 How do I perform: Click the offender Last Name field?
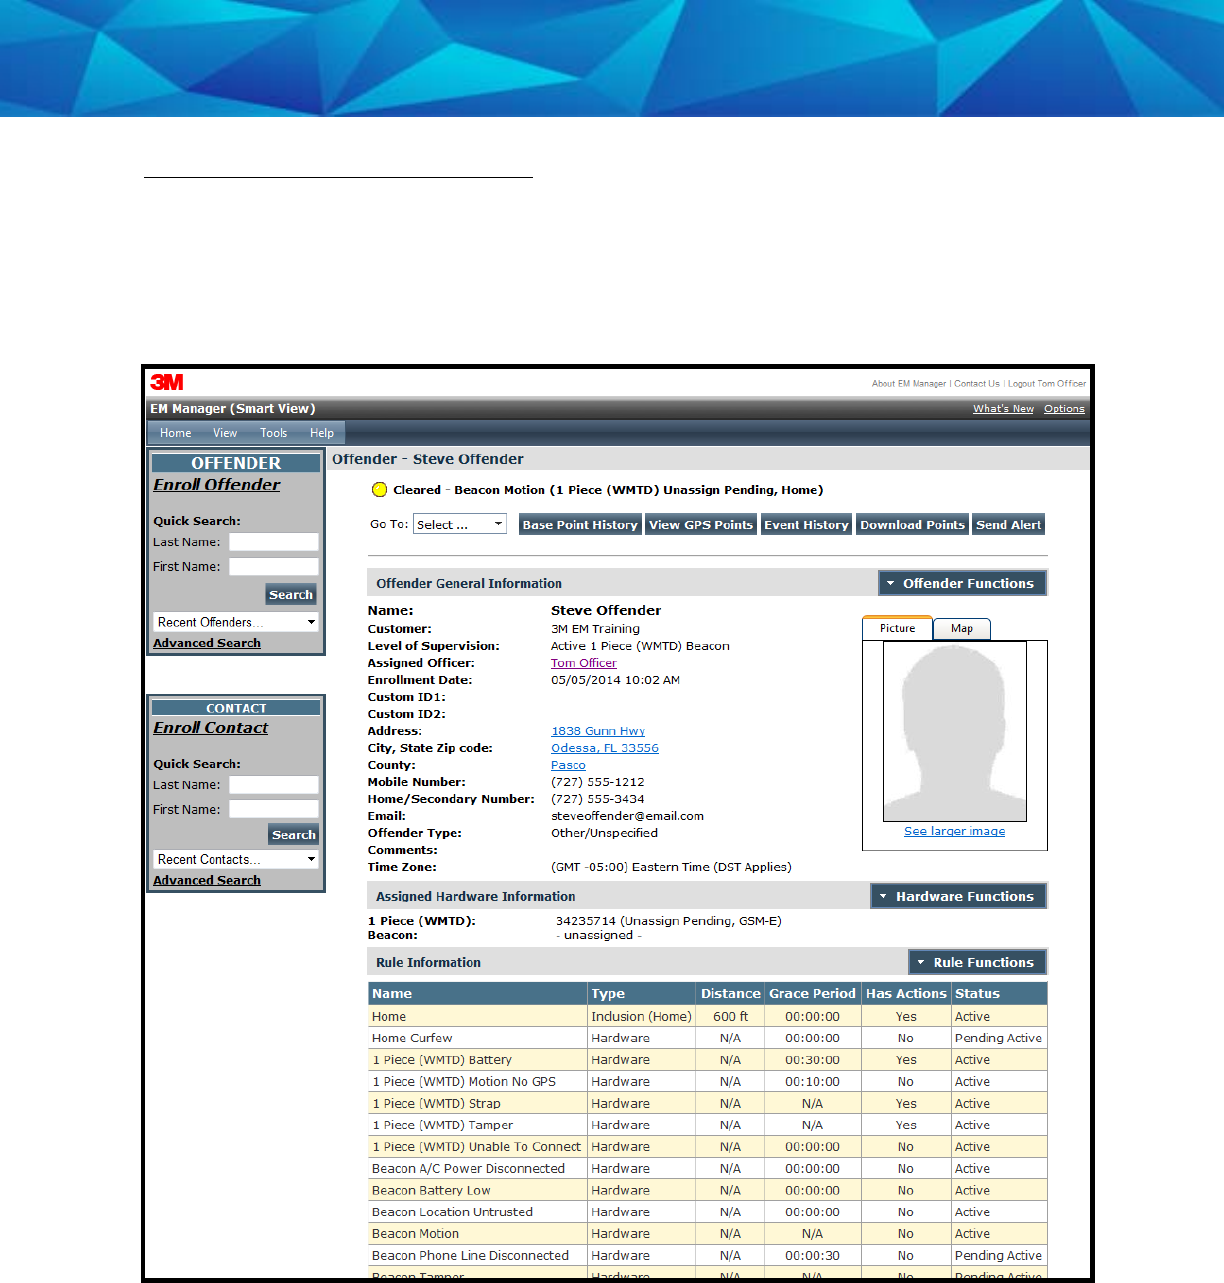click(x=274, y=542)
